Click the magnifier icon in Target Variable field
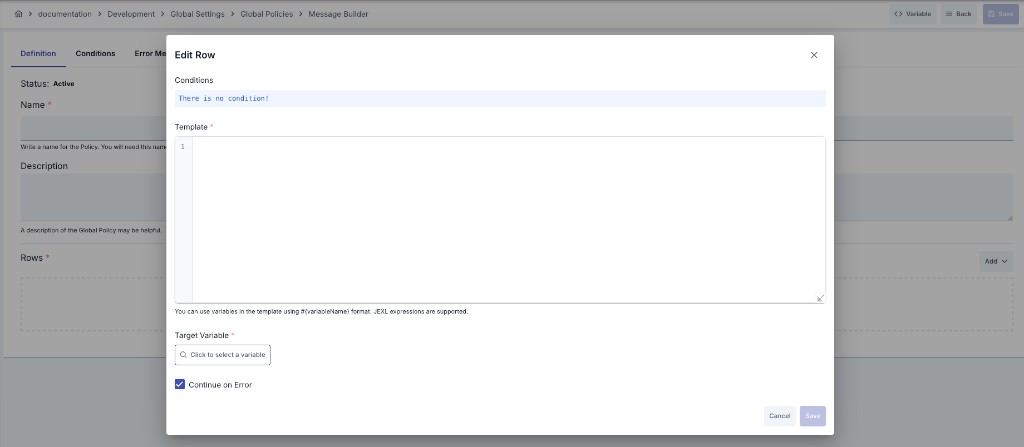The height and width of the screenshot is (447, 1024). 184,355
